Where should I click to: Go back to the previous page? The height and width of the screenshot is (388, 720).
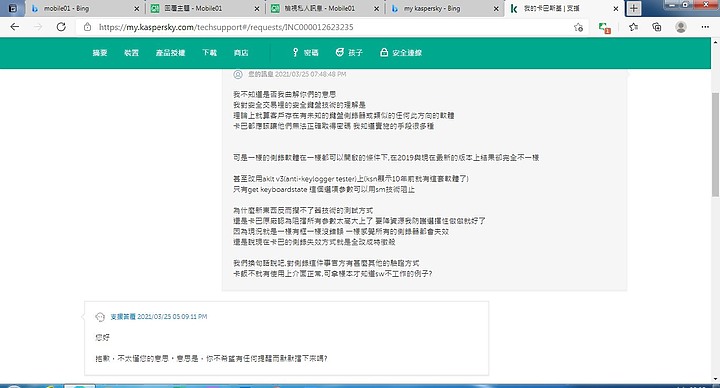tap(15, 27)
